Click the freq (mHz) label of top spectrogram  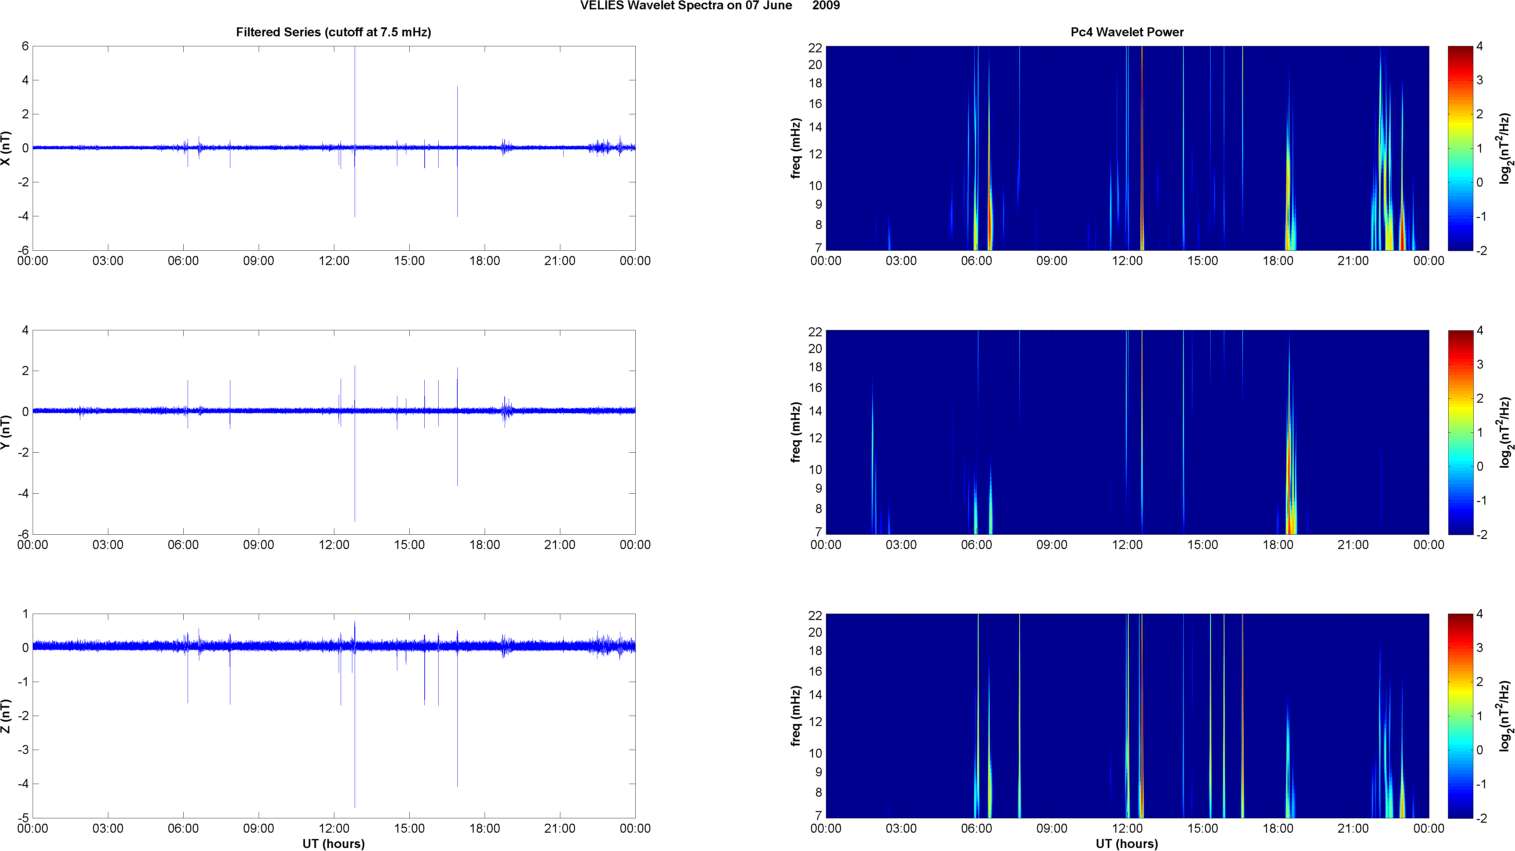click(x=796, y=148)
